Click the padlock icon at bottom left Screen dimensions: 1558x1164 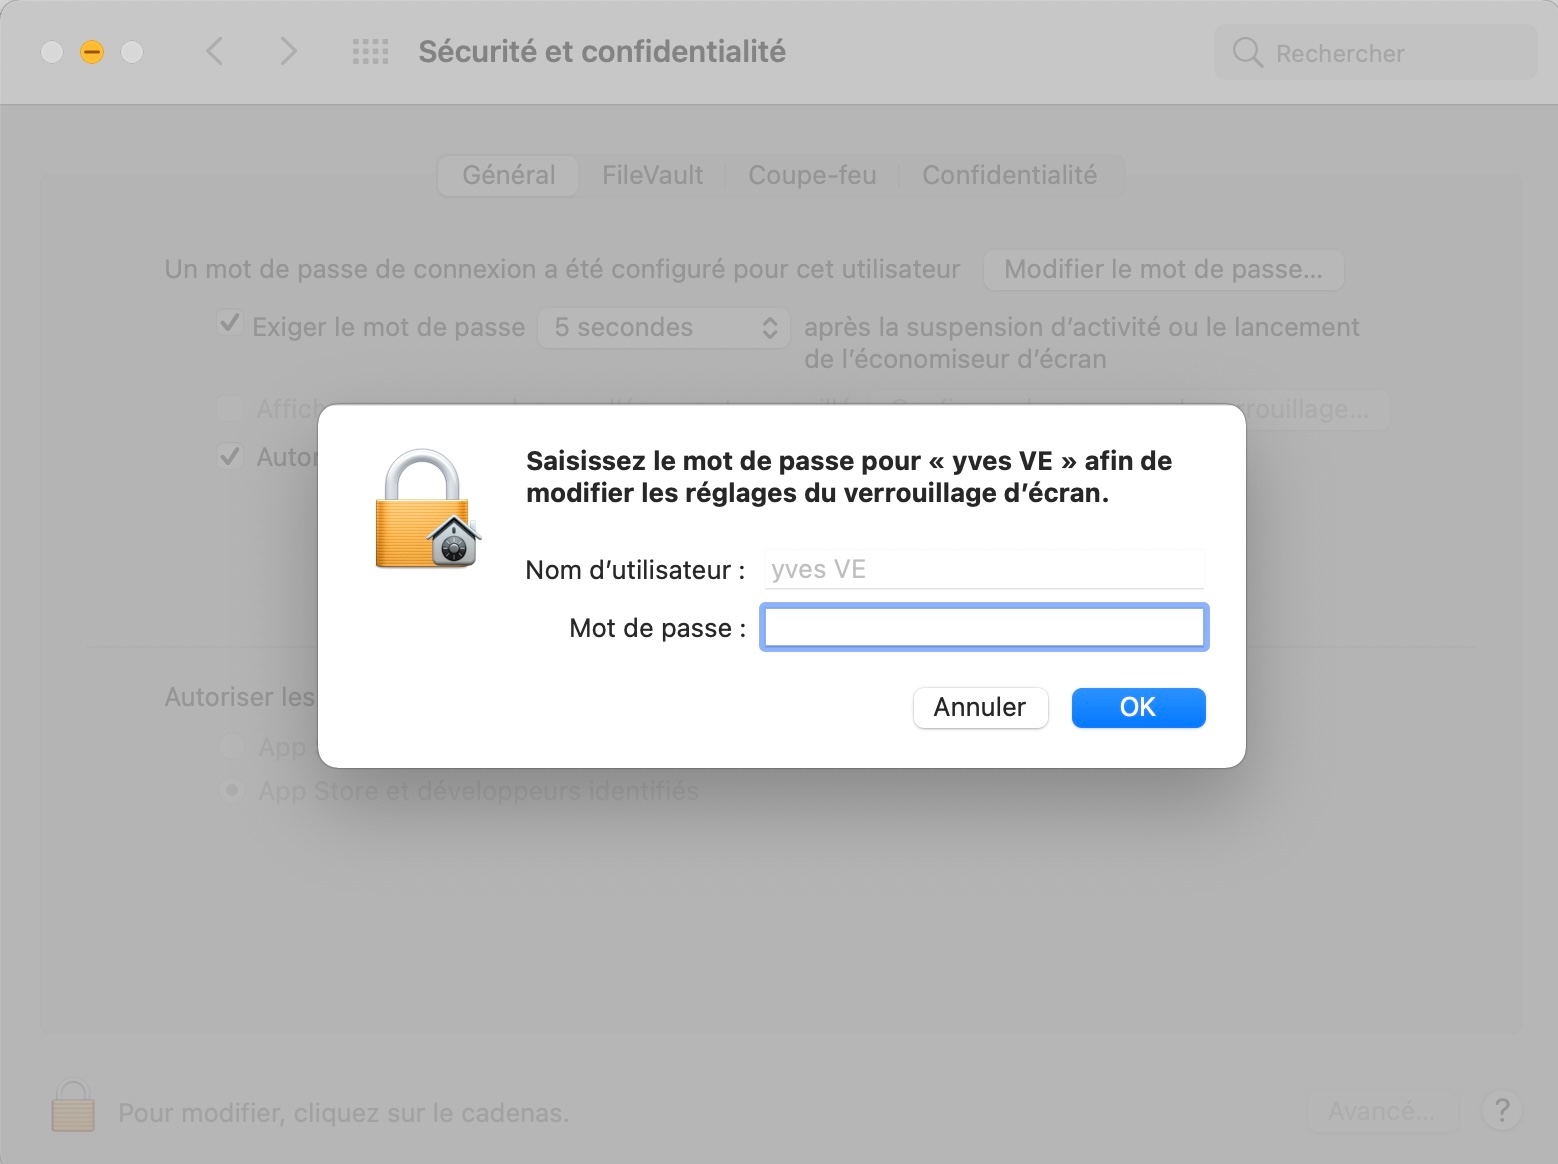(73, 1107)
